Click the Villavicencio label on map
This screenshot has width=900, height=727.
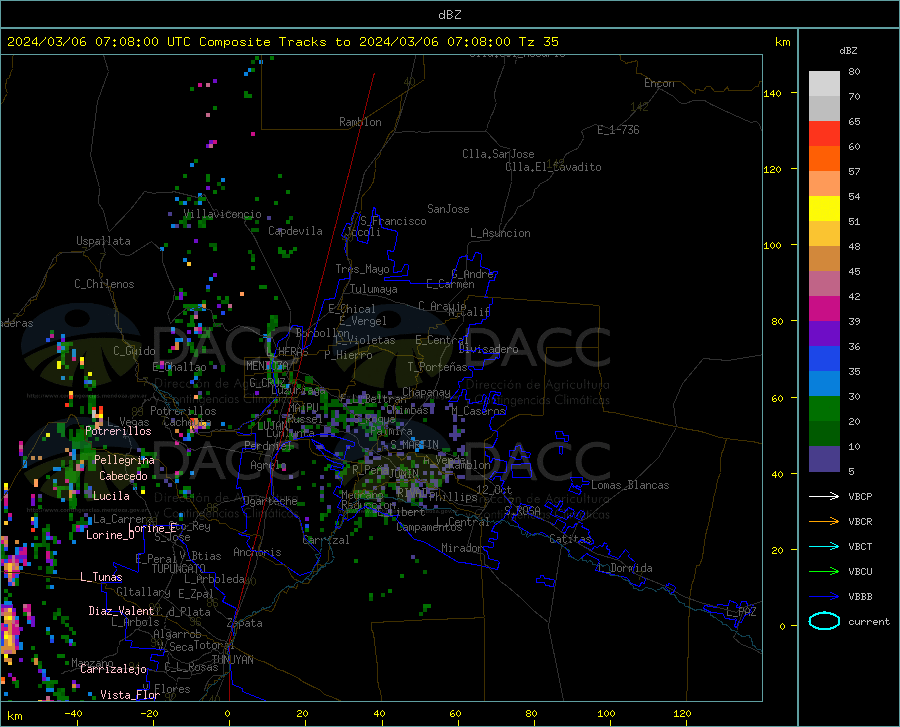pos(222,214)
